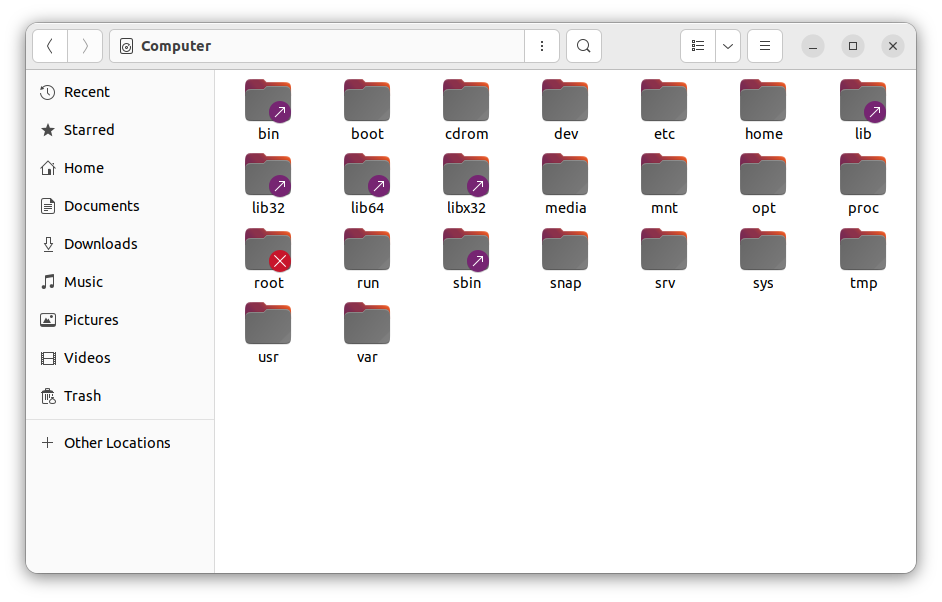Screen dimensions: 942x602
Task: Open Pictures in the sidebar
Action: [x=120, y=320]
